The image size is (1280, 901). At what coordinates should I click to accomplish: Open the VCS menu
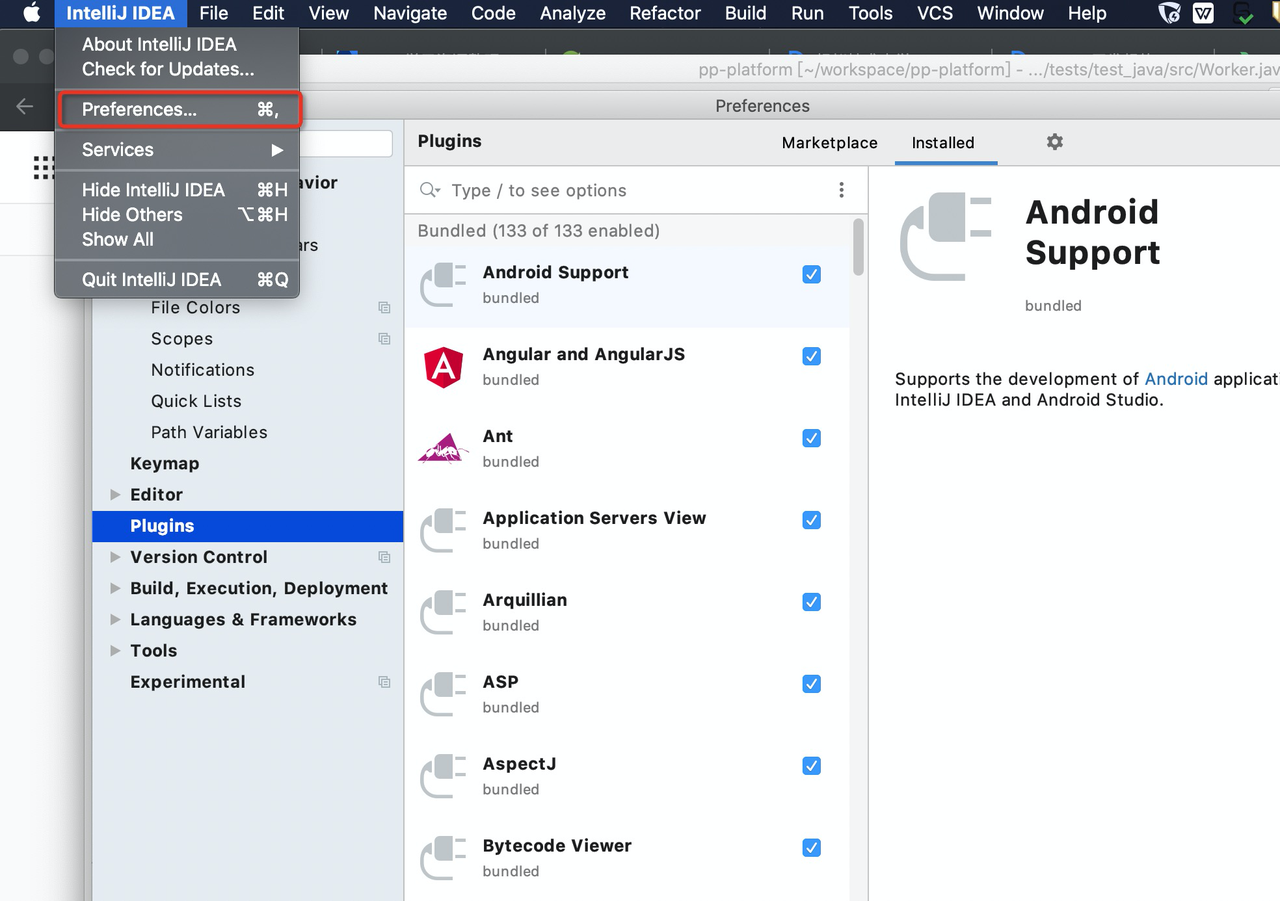point(935,13)
